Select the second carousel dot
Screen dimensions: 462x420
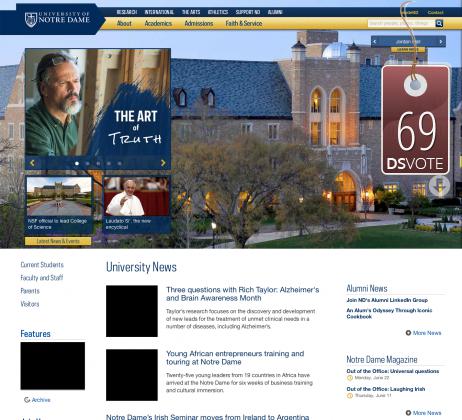(88, 163)
